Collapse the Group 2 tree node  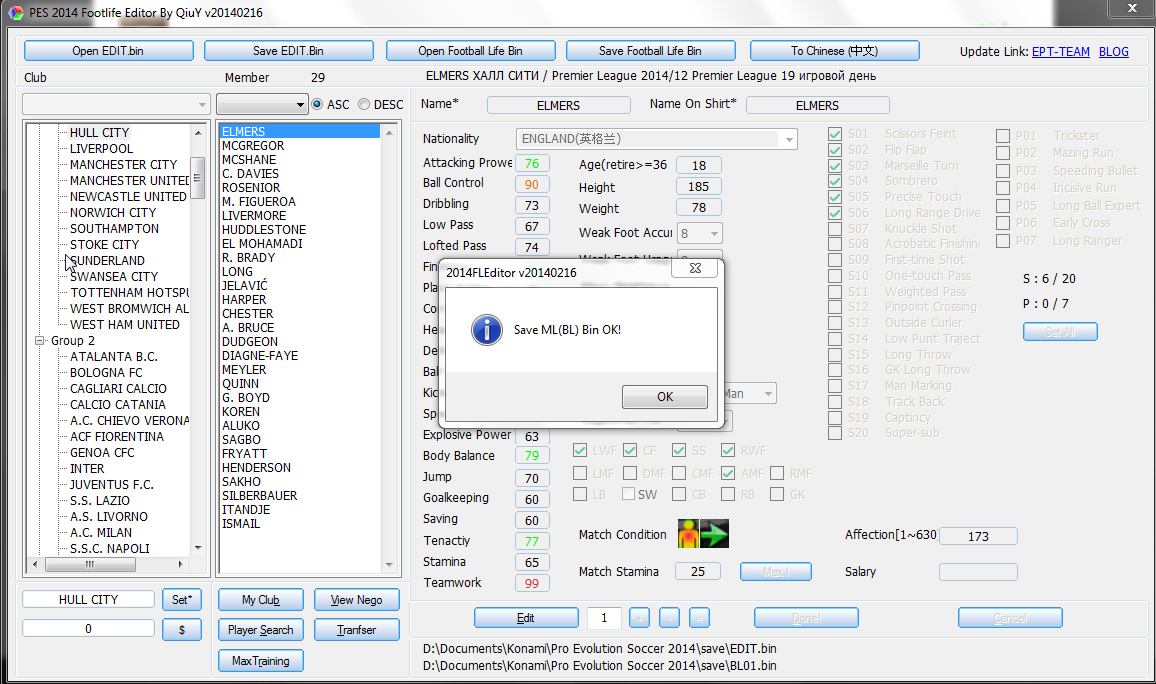click(x=40, y=341)
